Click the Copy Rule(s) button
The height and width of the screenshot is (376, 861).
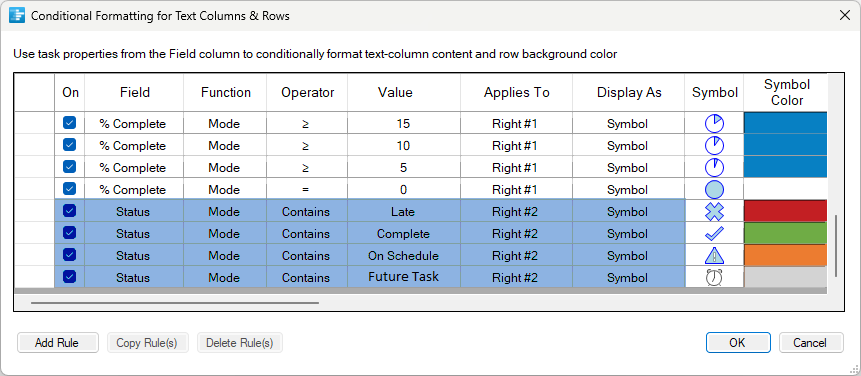147,343
